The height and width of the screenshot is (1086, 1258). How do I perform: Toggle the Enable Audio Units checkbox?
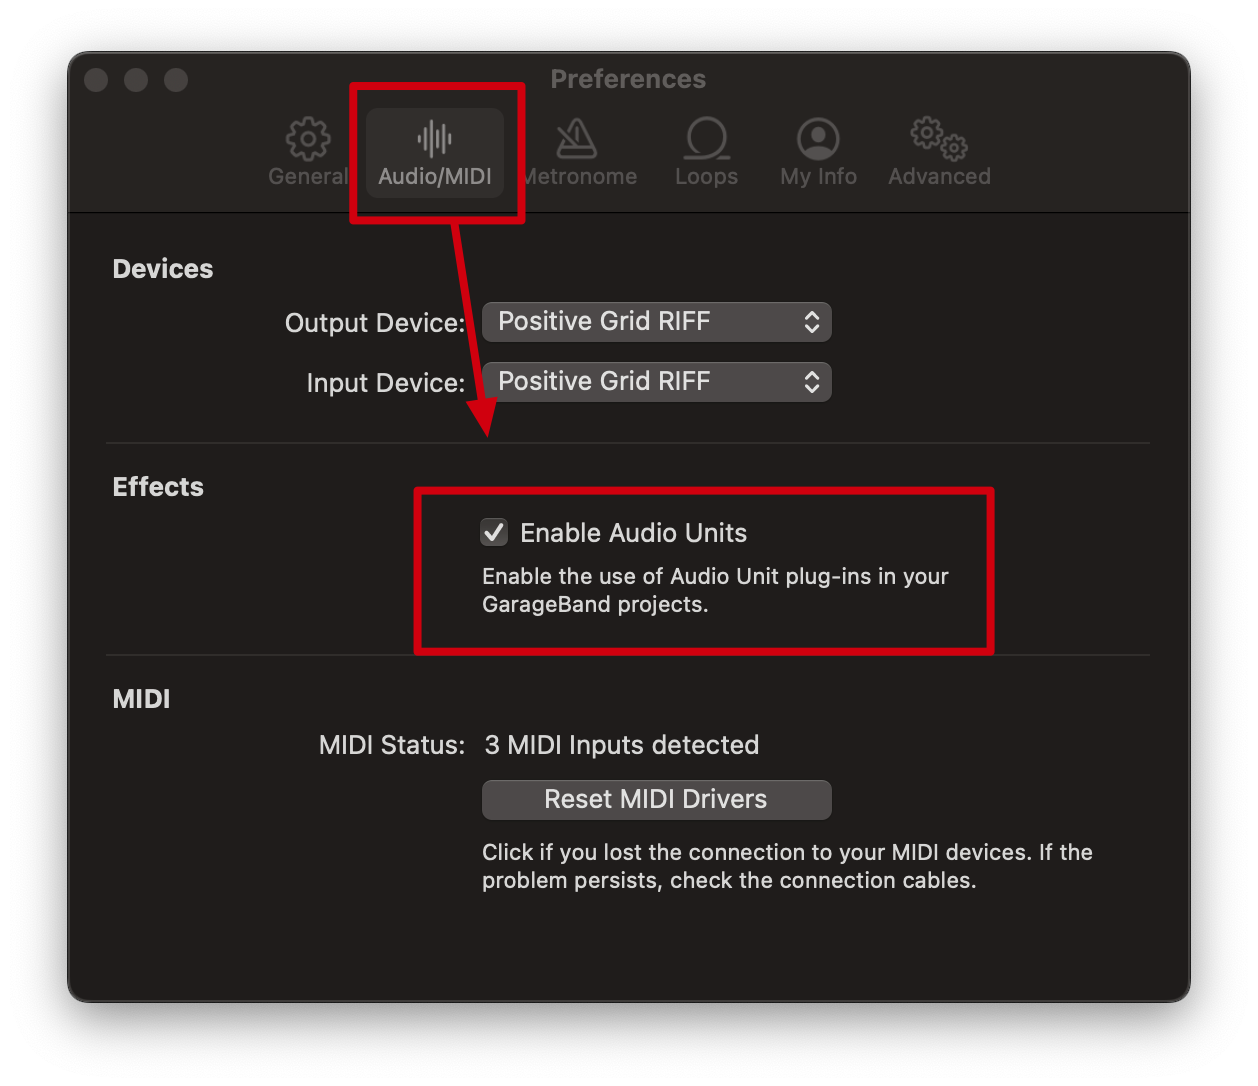pos(494,532)
